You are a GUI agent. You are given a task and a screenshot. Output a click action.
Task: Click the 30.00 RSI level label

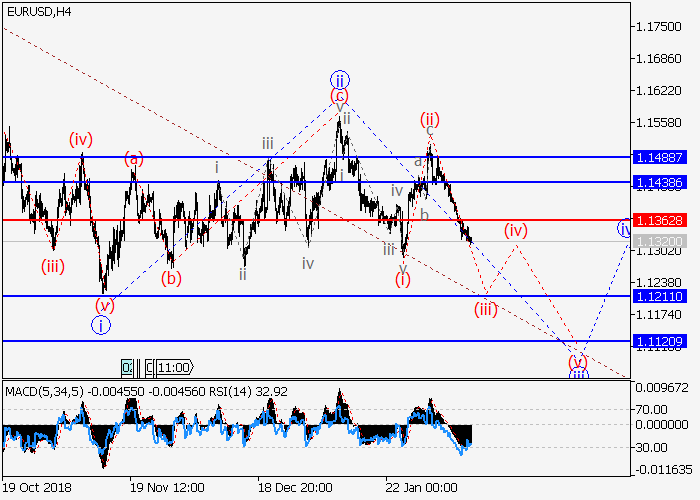tap(651, 447)
